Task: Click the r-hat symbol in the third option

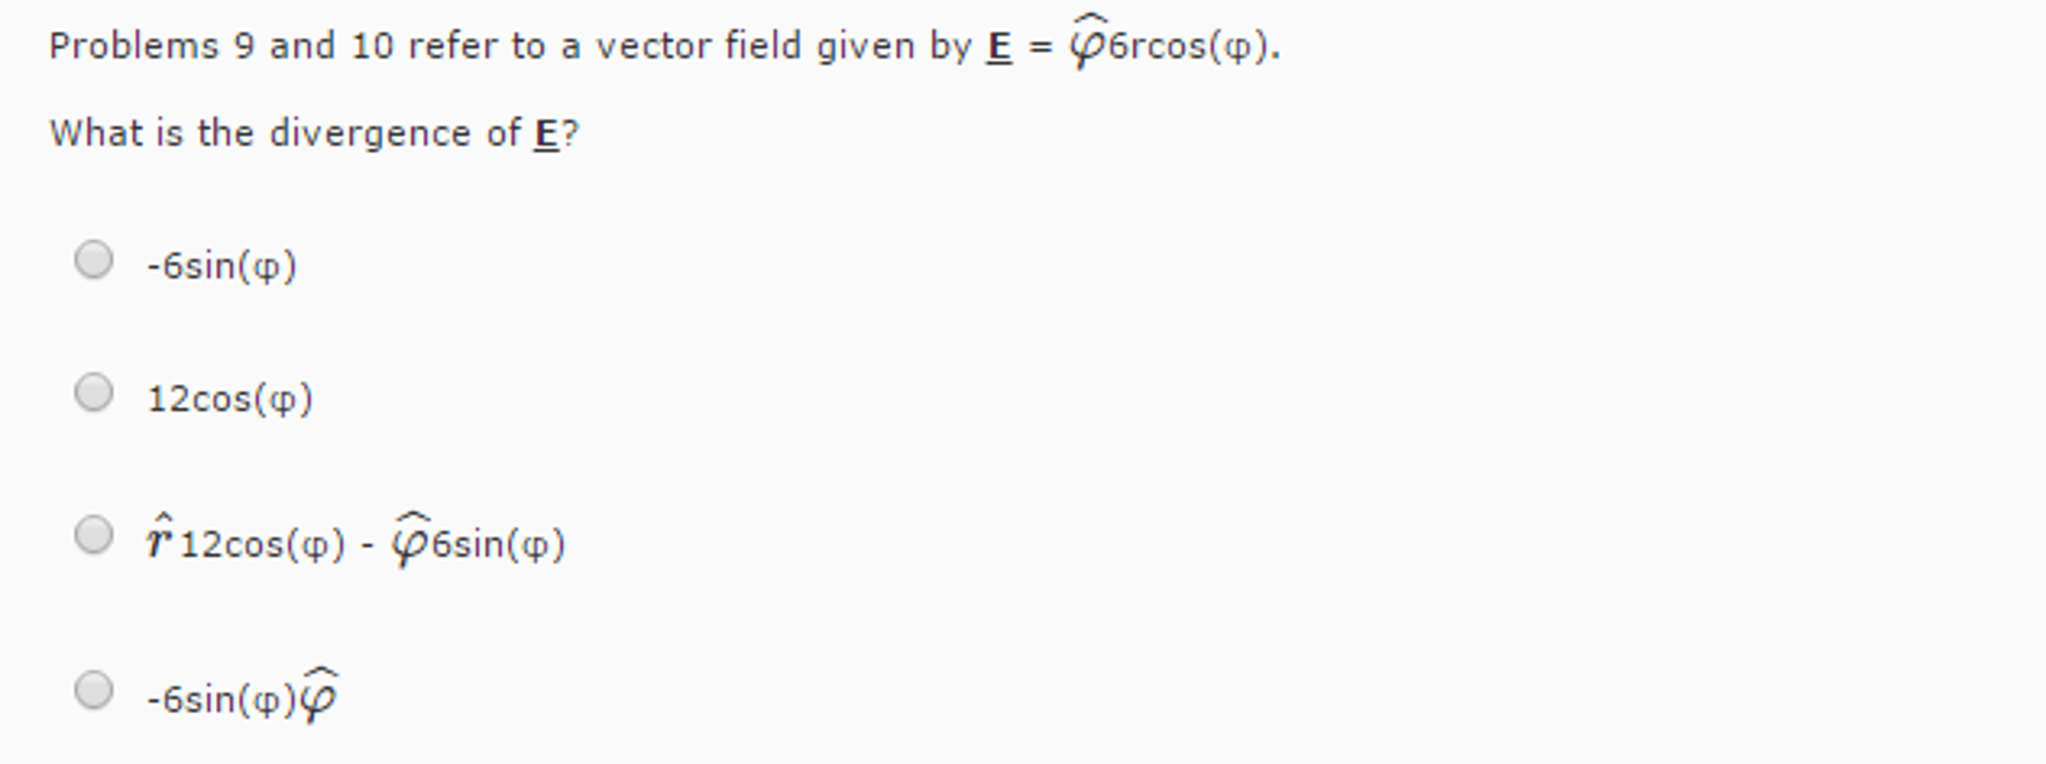Action: [160, 540]
